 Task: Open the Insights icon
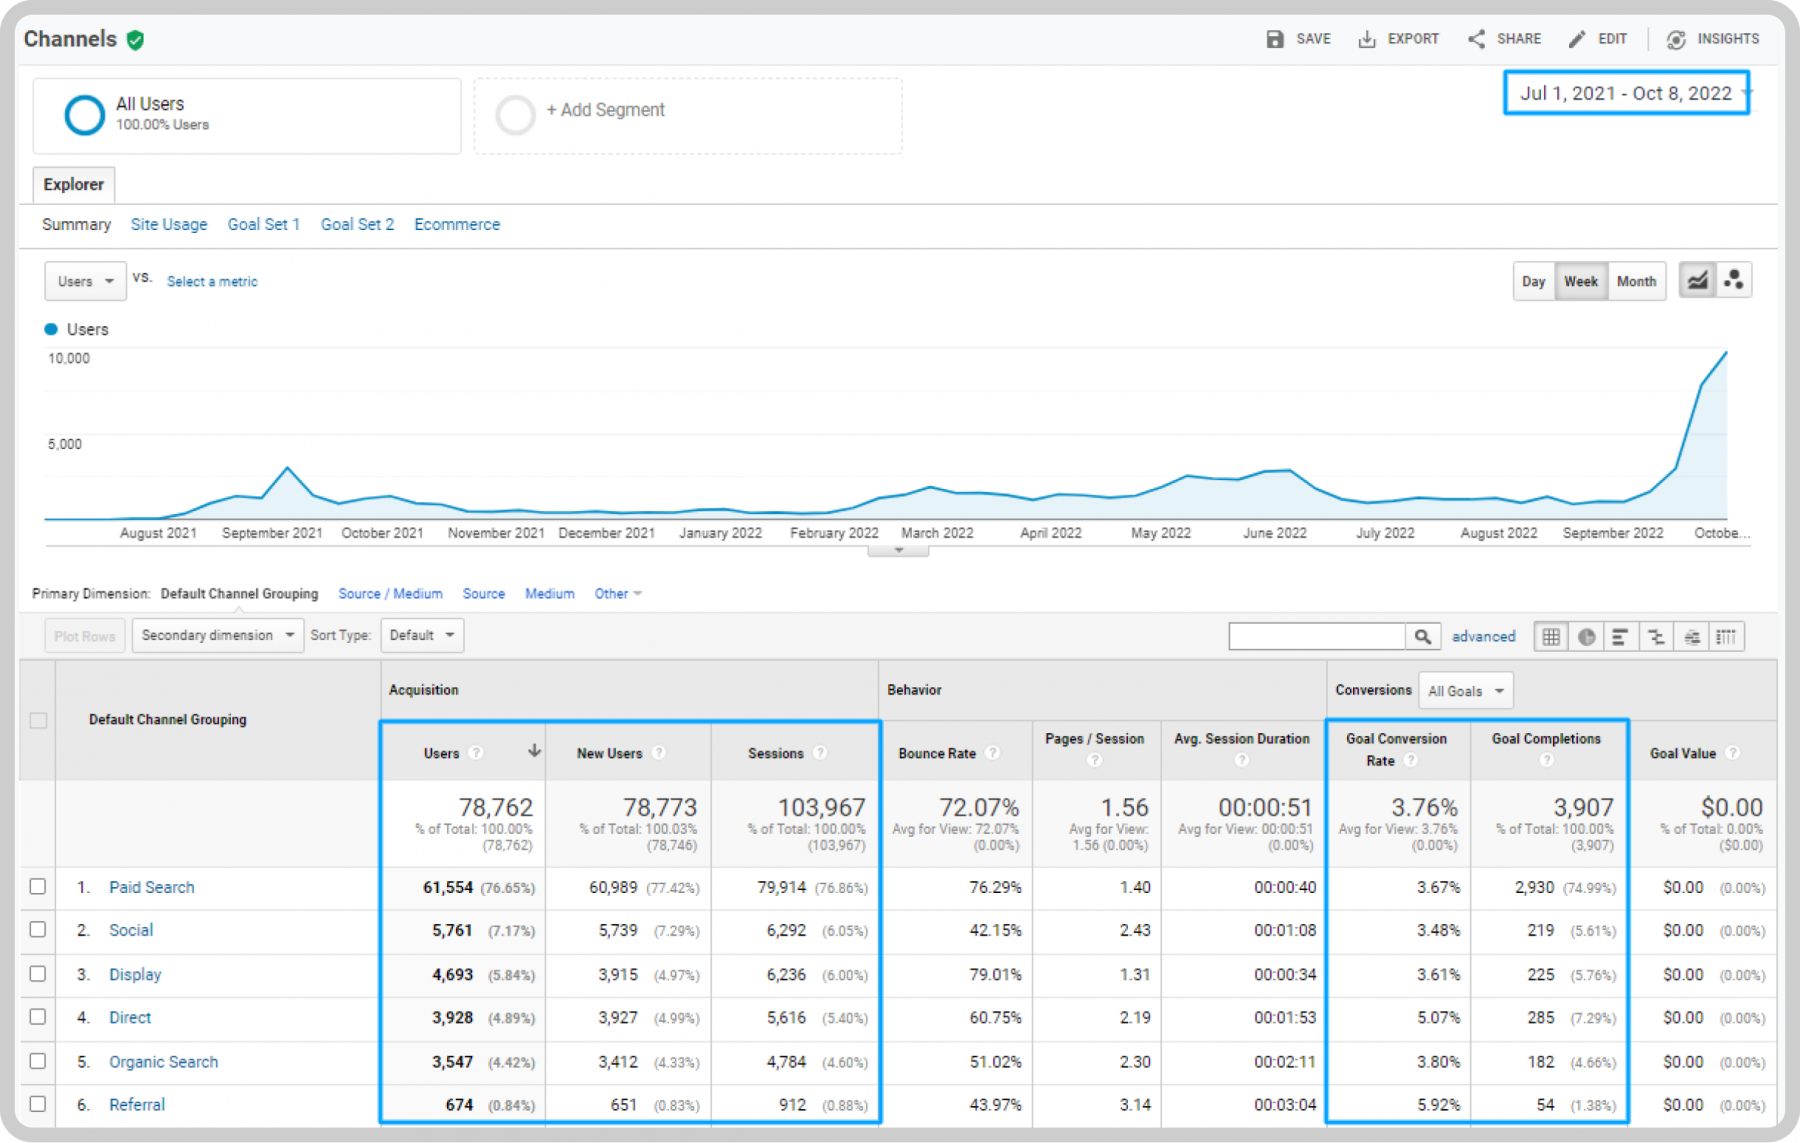point(1677,39)
